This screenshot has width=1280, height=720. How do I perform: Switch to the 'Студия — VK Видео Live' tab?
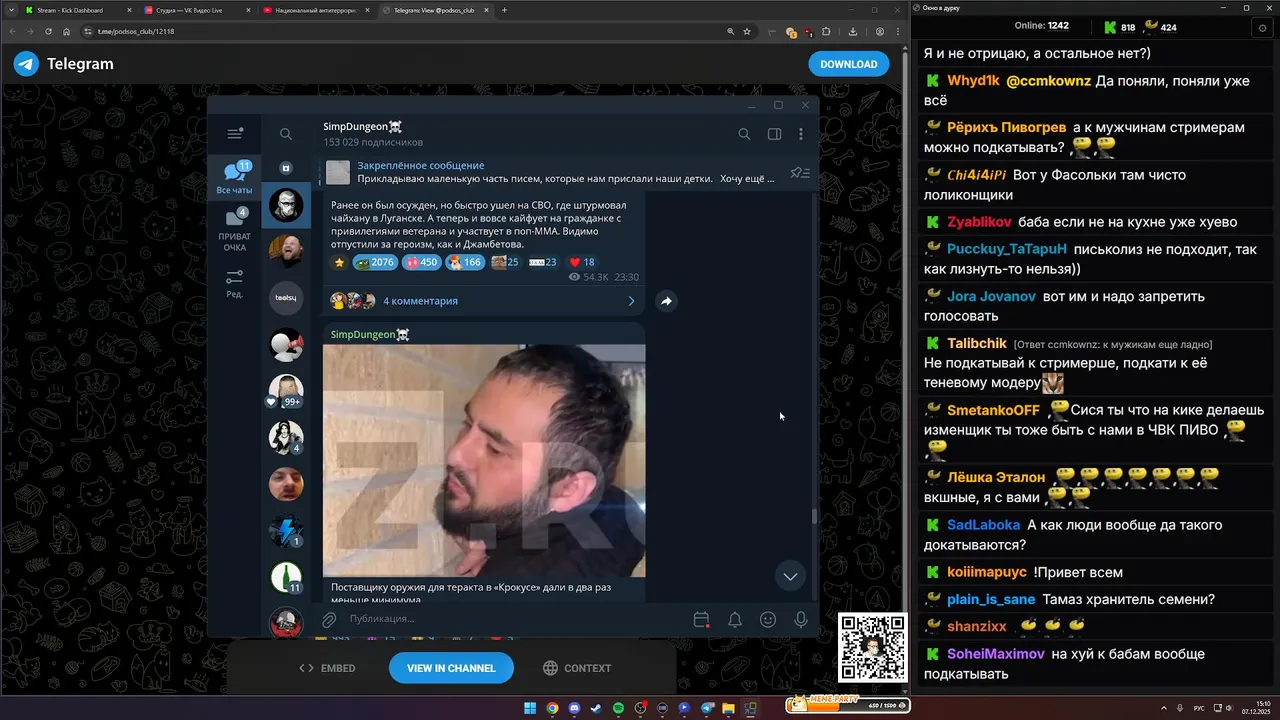[x=197, y=10]
